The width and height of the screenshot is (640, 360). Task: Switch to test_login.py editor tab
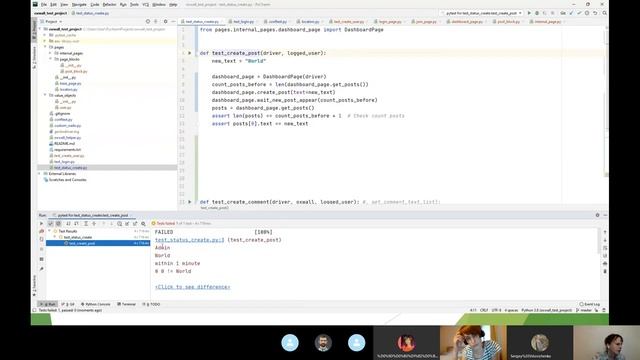point(243,21)
